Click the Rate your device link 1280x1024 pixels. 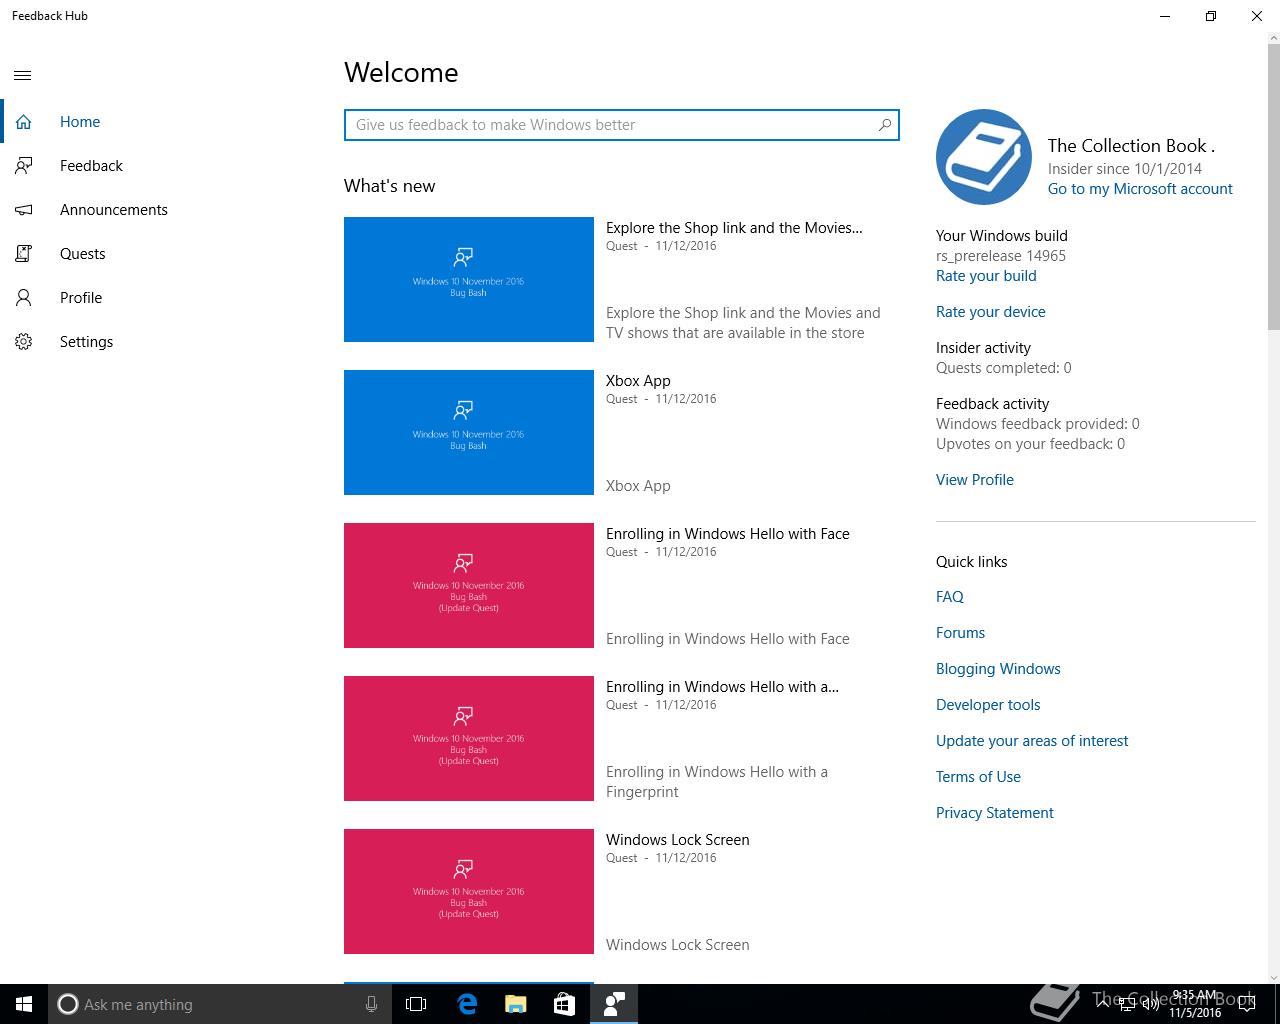click(990, 312)
